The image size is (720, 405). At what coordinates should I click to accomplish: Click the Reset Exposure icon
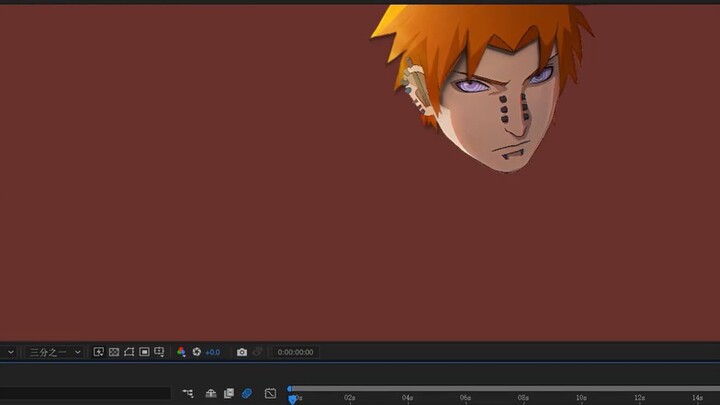[197, 352]
